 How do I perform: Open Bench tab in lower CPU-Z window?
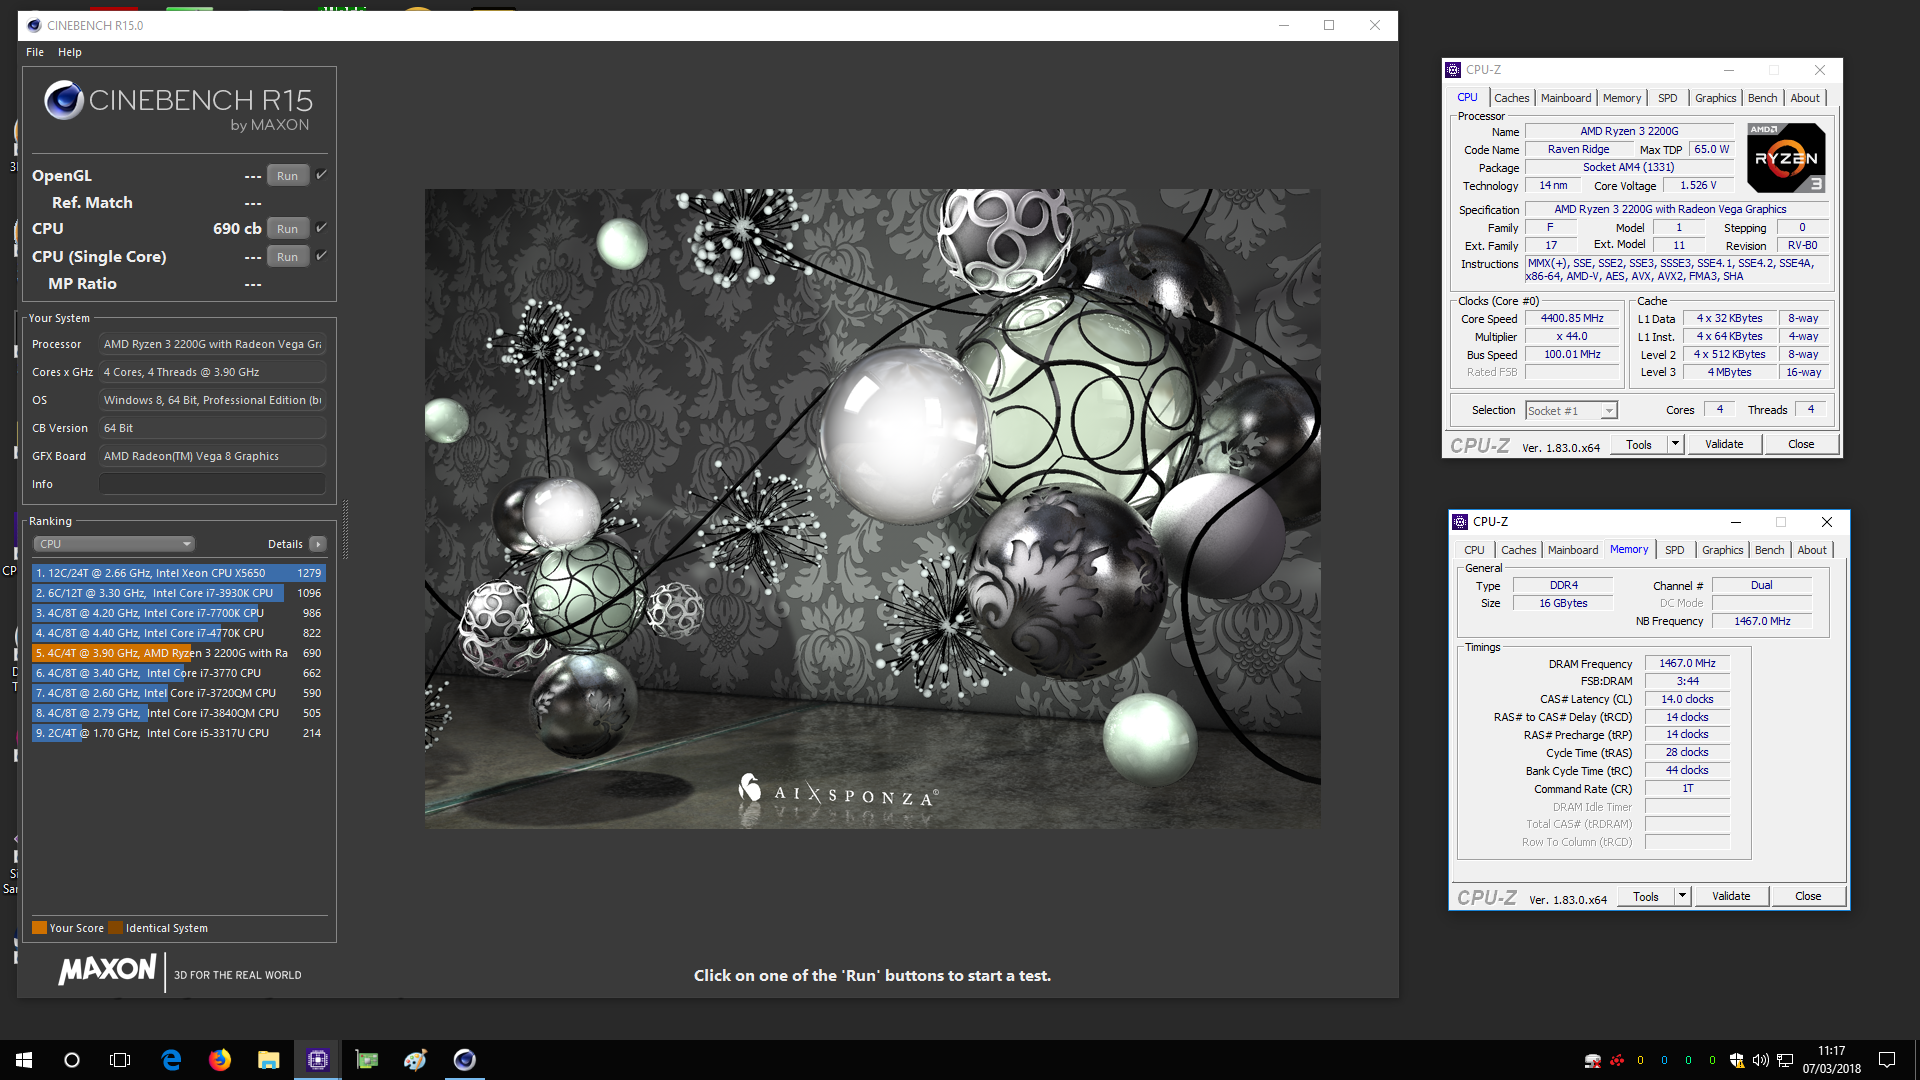1769,550
